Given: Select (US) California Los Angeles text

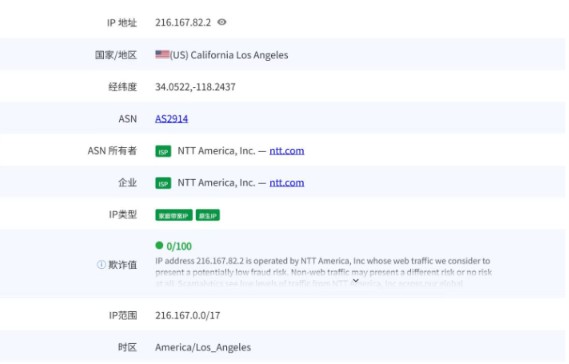Looking at the screenshot, I should tap(229, 55).
